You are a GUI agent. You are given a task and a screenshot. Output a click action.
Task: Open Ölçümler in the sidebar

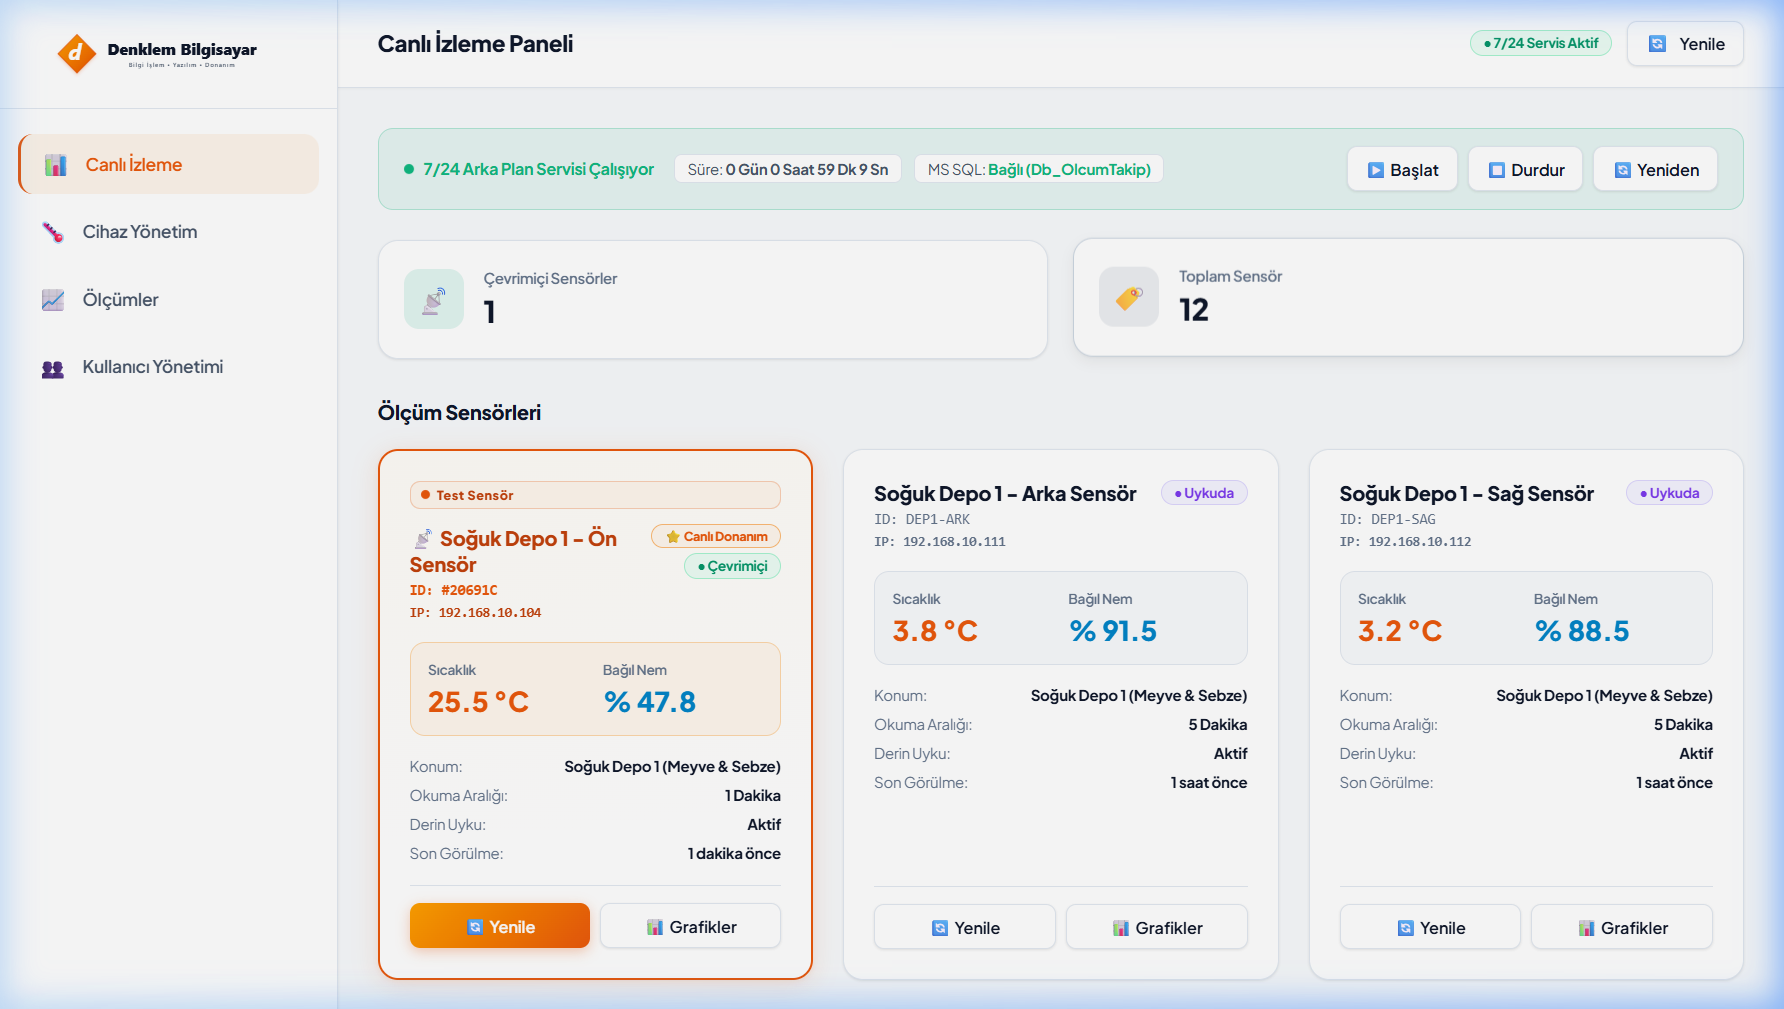pyautogui.click(x=169, y=300)
